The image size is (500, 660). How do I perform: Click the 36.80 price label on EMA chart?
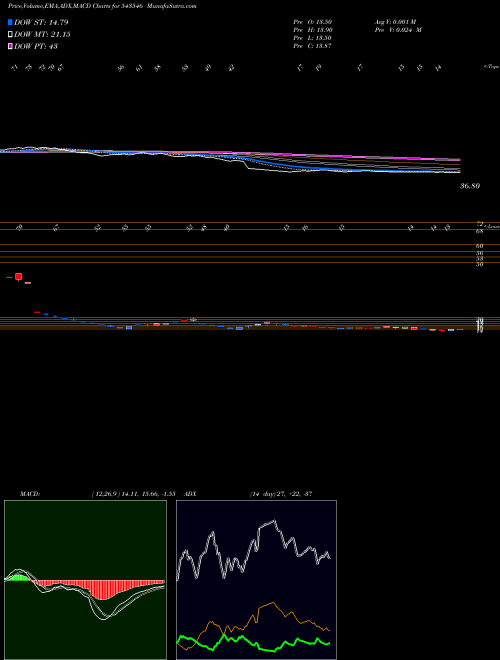click(x=470, y=186)
